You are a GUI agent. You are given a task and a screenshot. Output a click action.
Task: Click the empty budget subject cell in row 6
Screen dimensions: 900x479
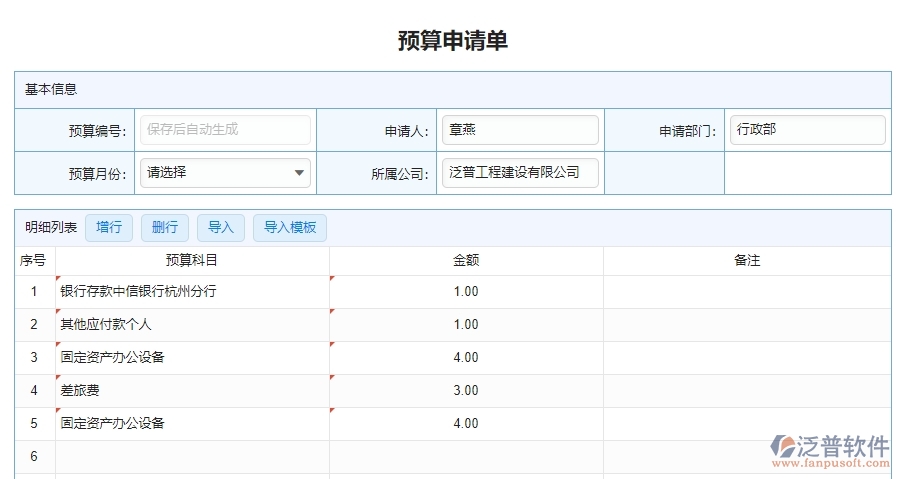click(x=192, y=457)
